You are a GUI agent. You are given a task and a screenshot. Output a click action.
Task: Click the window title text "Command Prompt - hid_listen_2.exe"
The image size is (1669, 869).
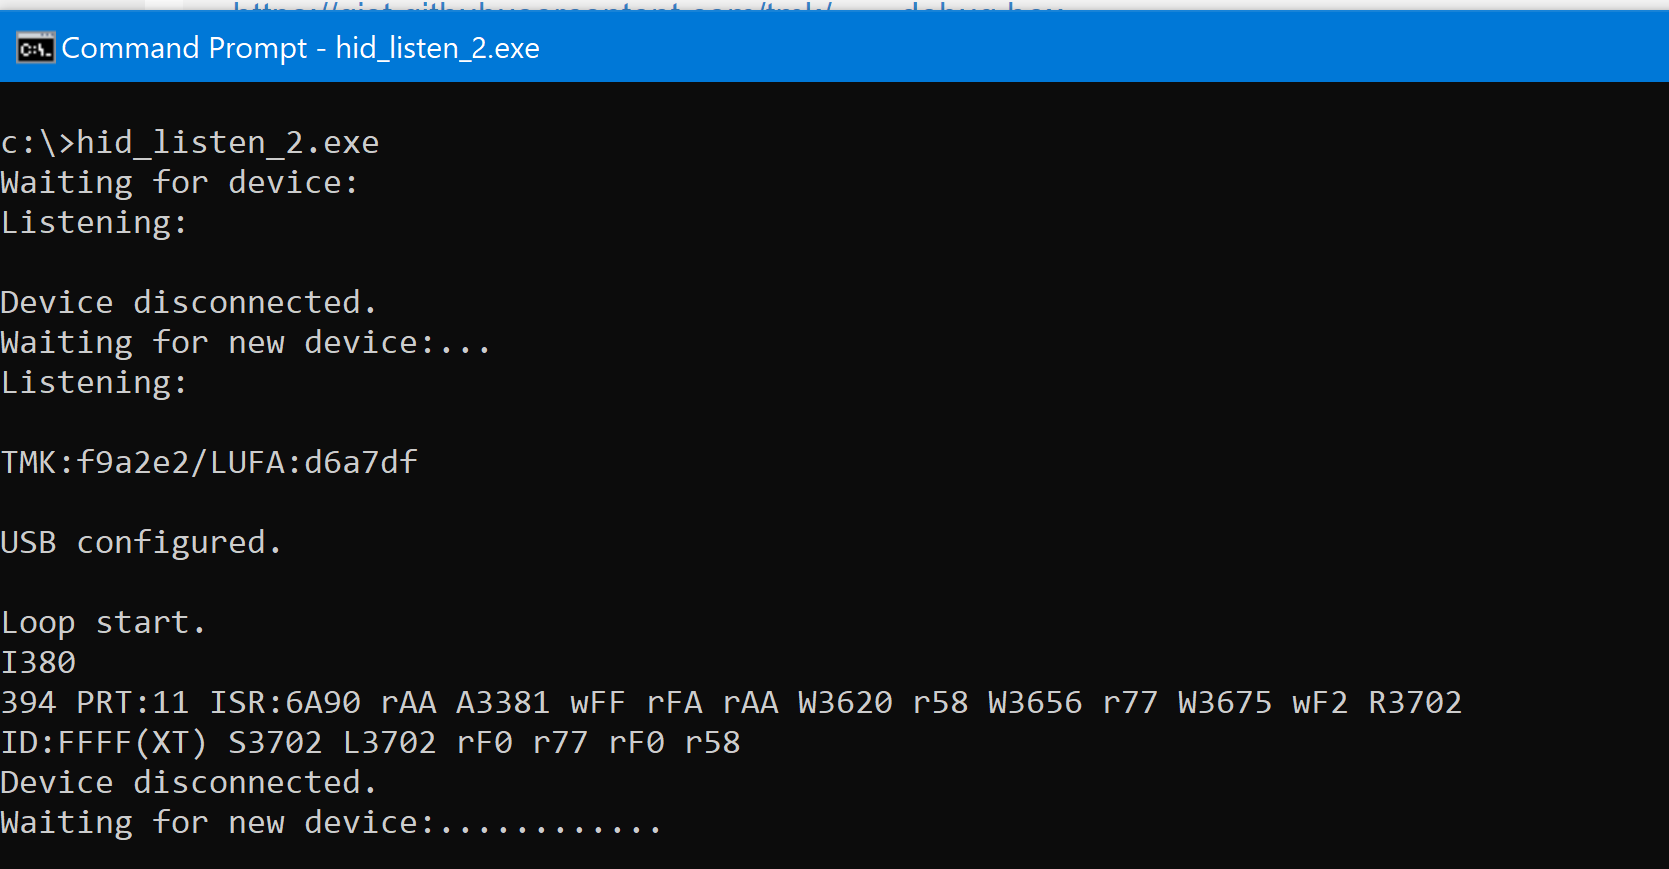300,48
